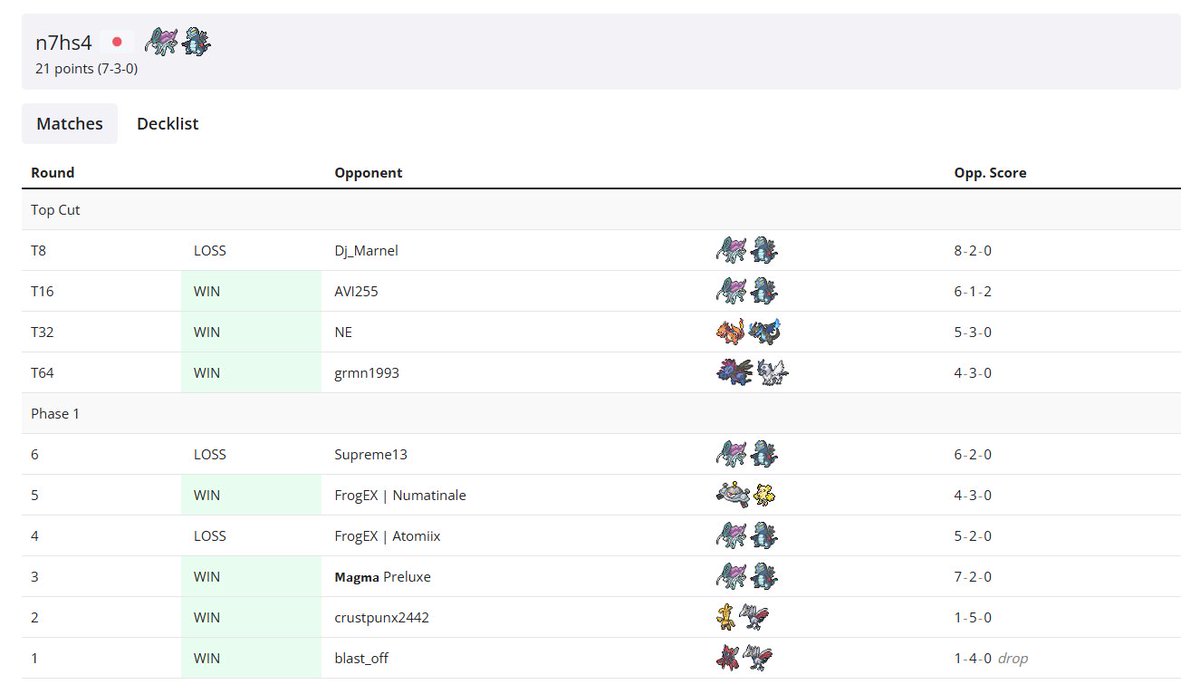The height and width of the screenshot is (694, 1200).
Task: Click the Baxcalibur deck icon in Magma Preluxe row
Action: point(764,577)
